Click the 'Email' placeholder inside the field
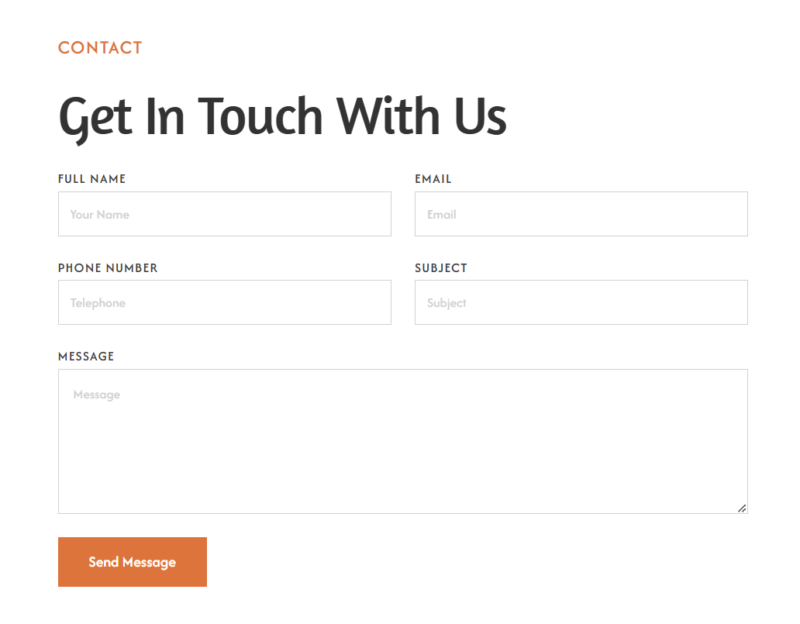Image resolution: width=800 pixels, height=624 pixels. [441, 214]
